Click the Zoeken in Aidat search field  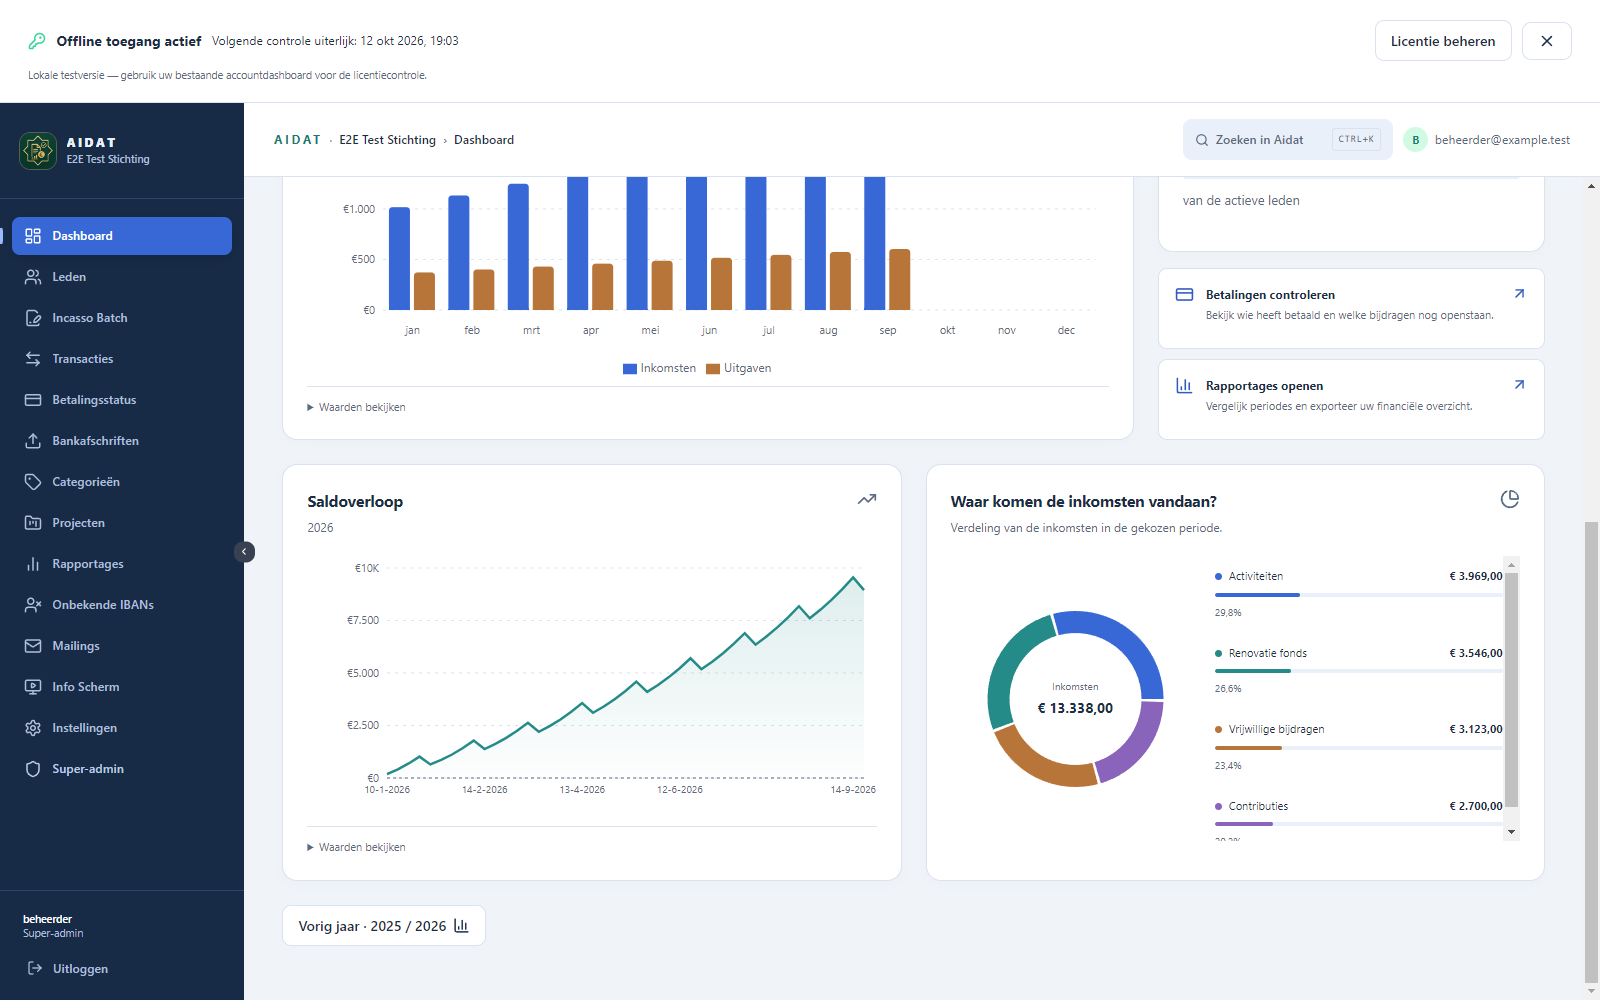point(1288,140)
